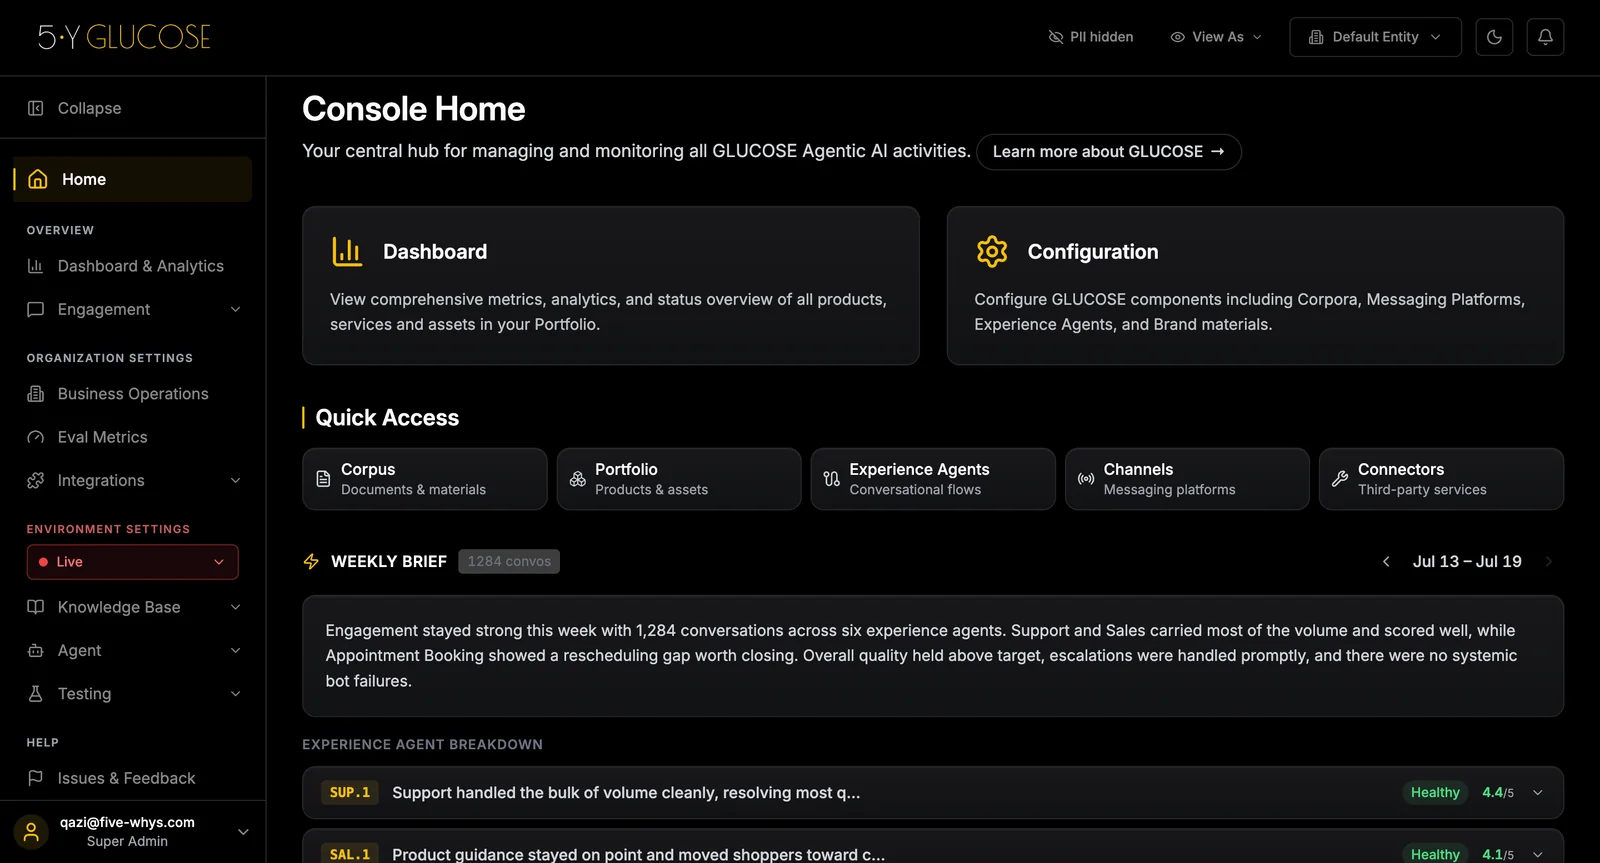
Task: Click the Connectors wrench icon
Action: 1340,479
